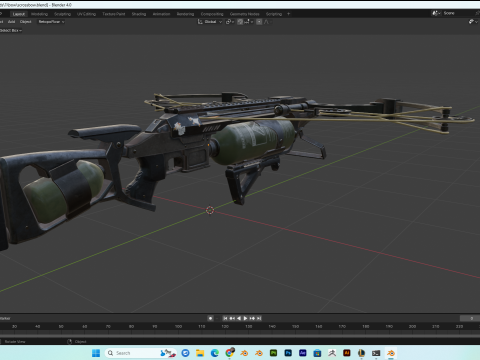The image size is (480, 360).
Task: Open the Global transform orientation dropdown
Action: coord(210,22)
